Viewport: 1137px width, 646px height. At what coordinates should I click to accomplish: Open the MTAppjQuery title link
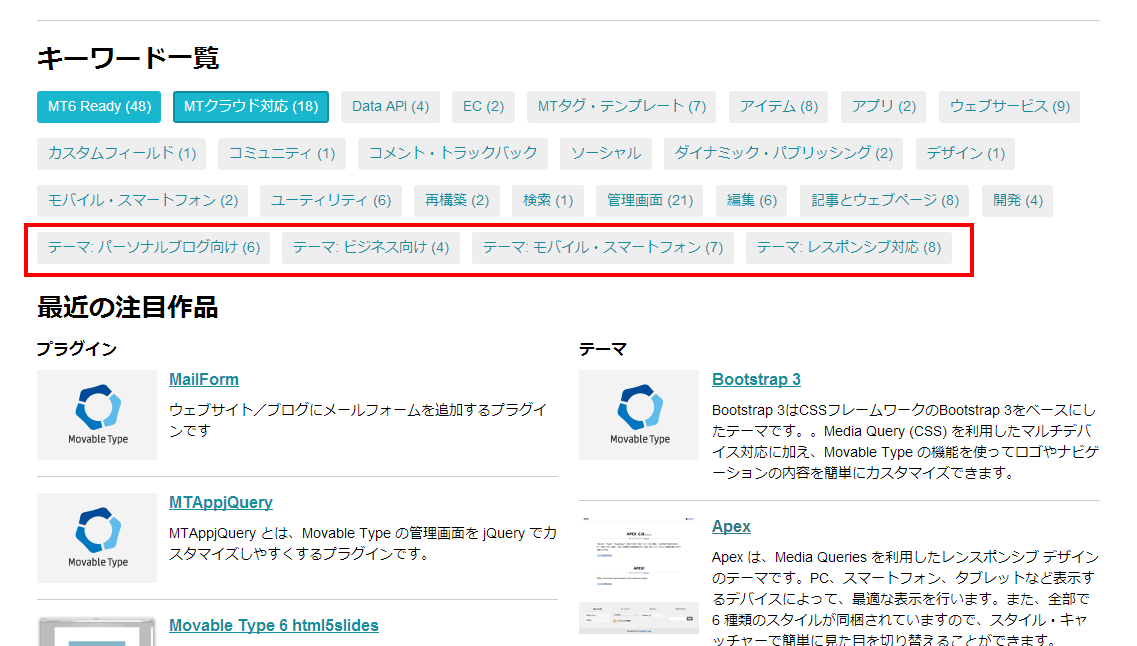(x=221, y=503)
